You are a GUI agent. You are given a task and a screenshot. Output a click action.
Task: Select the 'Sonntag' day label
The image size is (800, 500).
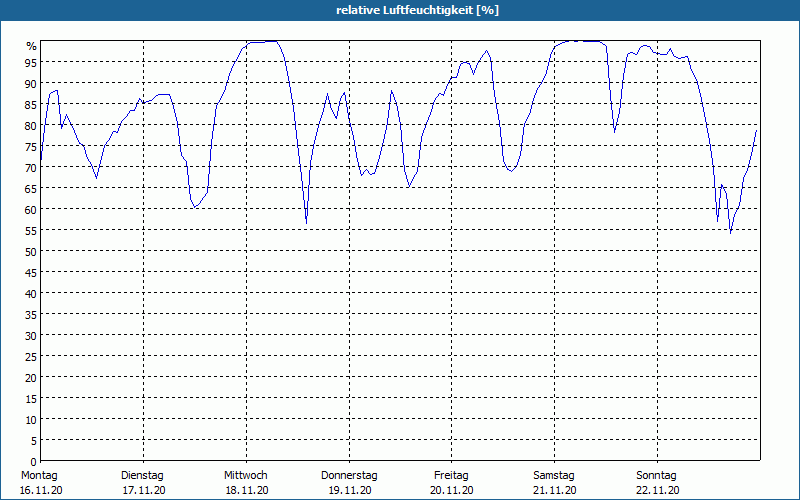pyautogui.click(x=656, y=476)
